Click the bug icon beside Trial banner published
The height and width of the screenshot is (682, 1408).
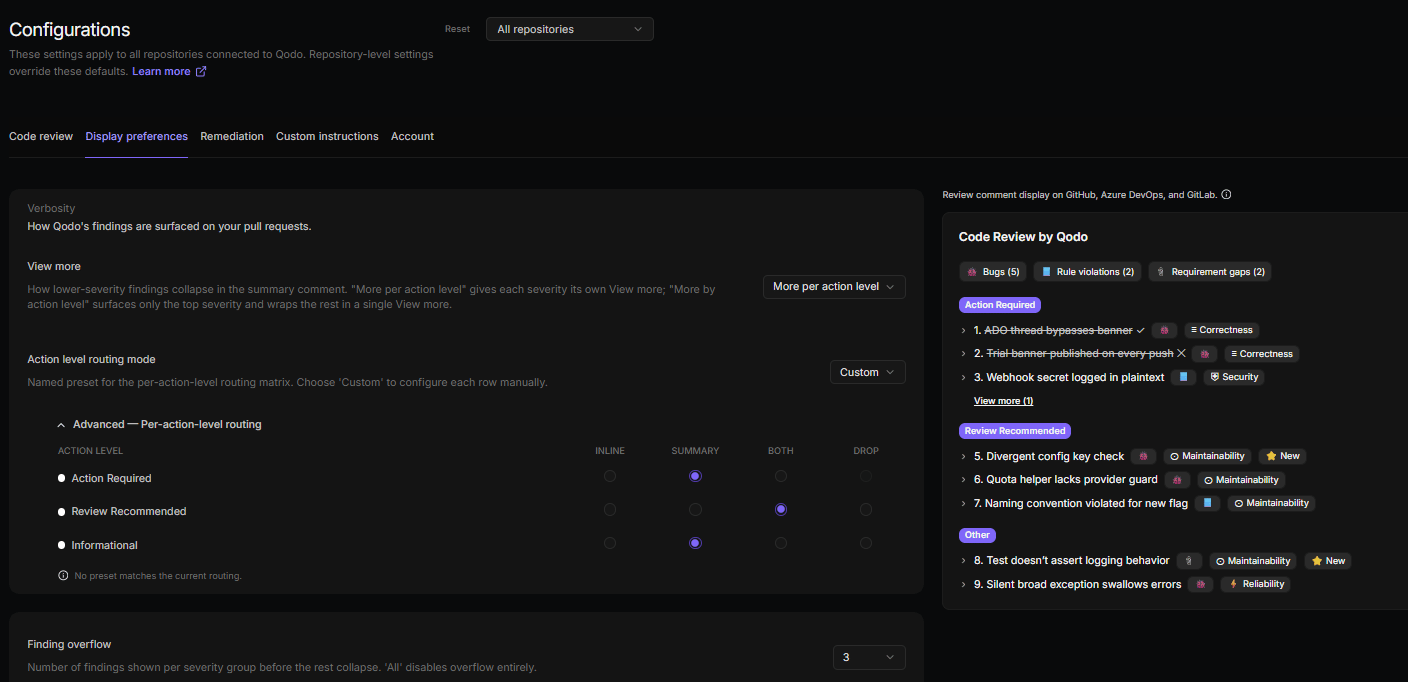click(1205, 354)
